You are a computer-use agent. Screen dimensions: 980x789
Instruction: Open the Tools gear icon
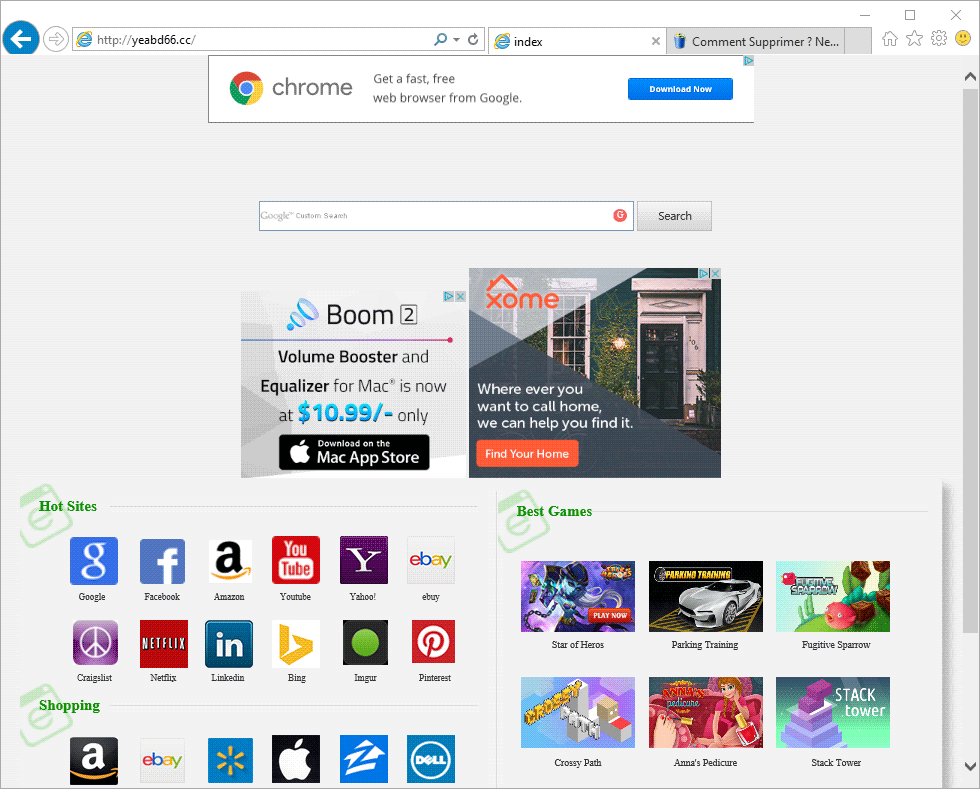[x=939, y=39]
